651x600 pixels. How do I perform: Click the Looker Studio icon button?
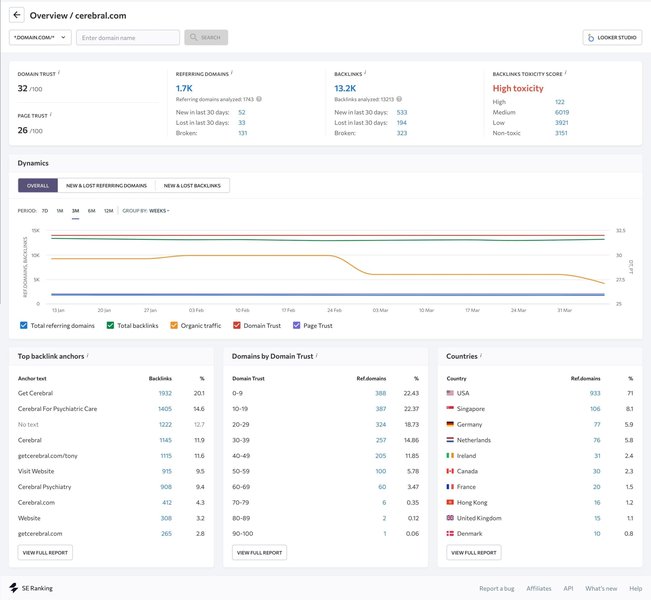coord(612,37)
